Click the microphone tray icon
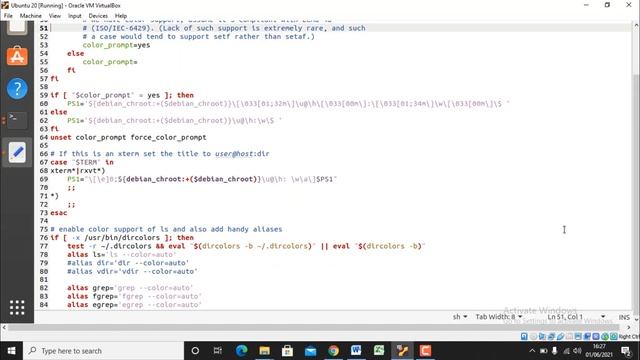The width and height of the screenshot is (640, 360). point(554,351)
